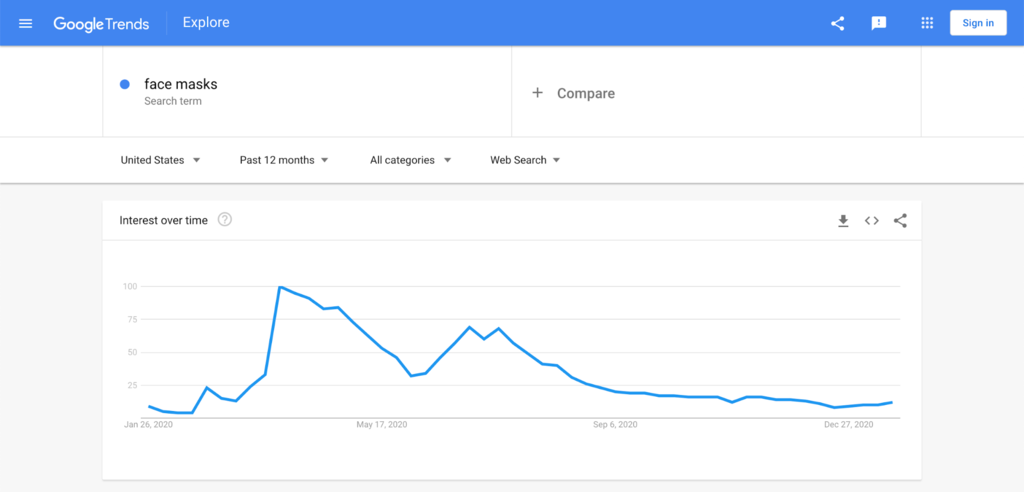This screenshot has width=1024, height=492.
Task: Select the Explore header item
Action: tap(206, 23)
